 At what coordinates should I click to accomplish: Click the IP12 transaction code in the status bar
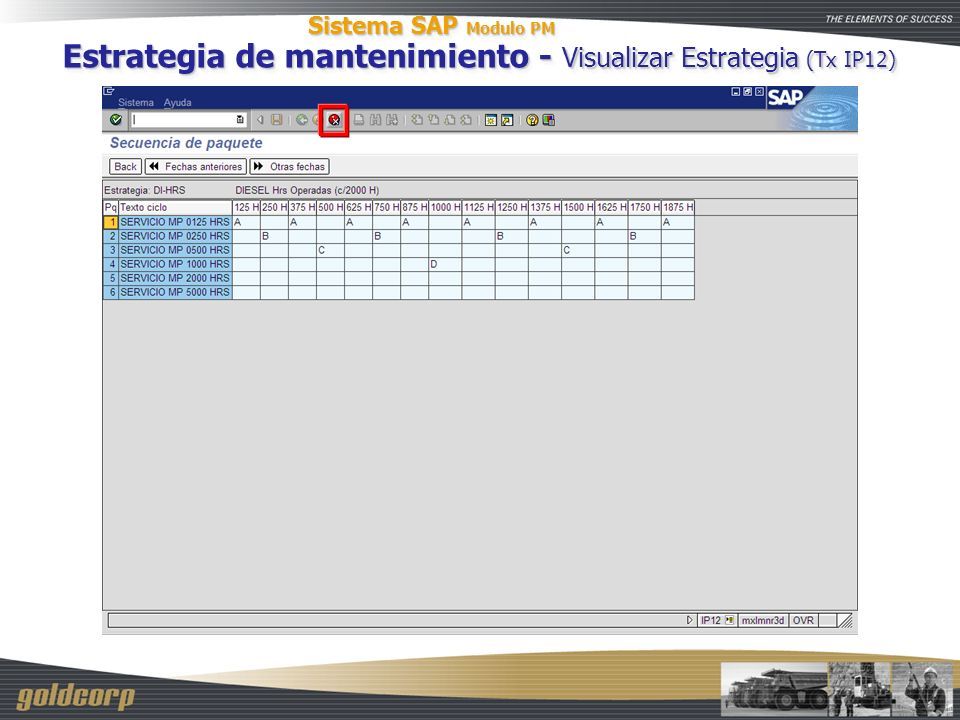click(711, 620)
